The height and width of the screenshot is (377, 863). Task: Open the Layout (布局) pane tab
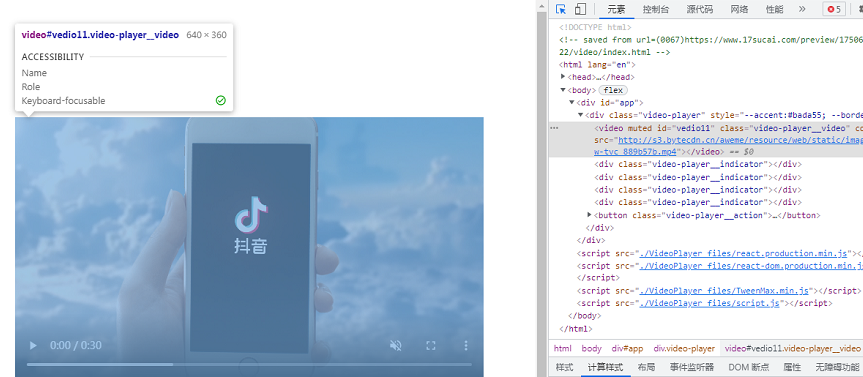pyautogui.click(x=646, y=367)
